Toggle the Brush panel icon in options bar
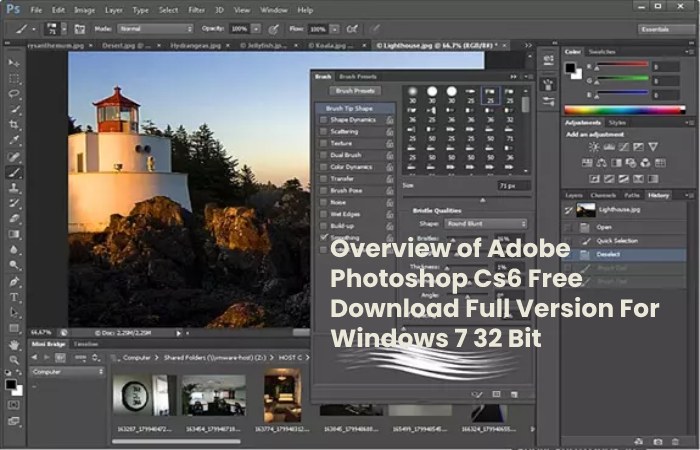Screen dimensions: 700x450 click(x=79, y=29)
